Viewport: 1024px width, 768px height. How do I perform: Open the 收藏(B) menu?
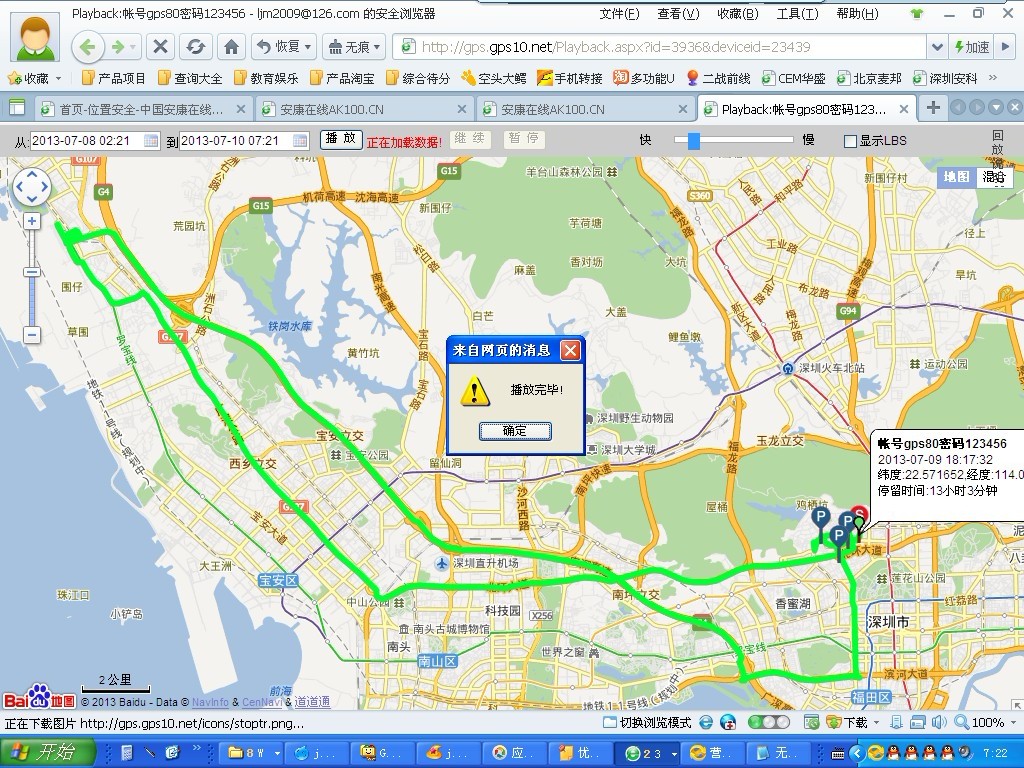point(737,14)
